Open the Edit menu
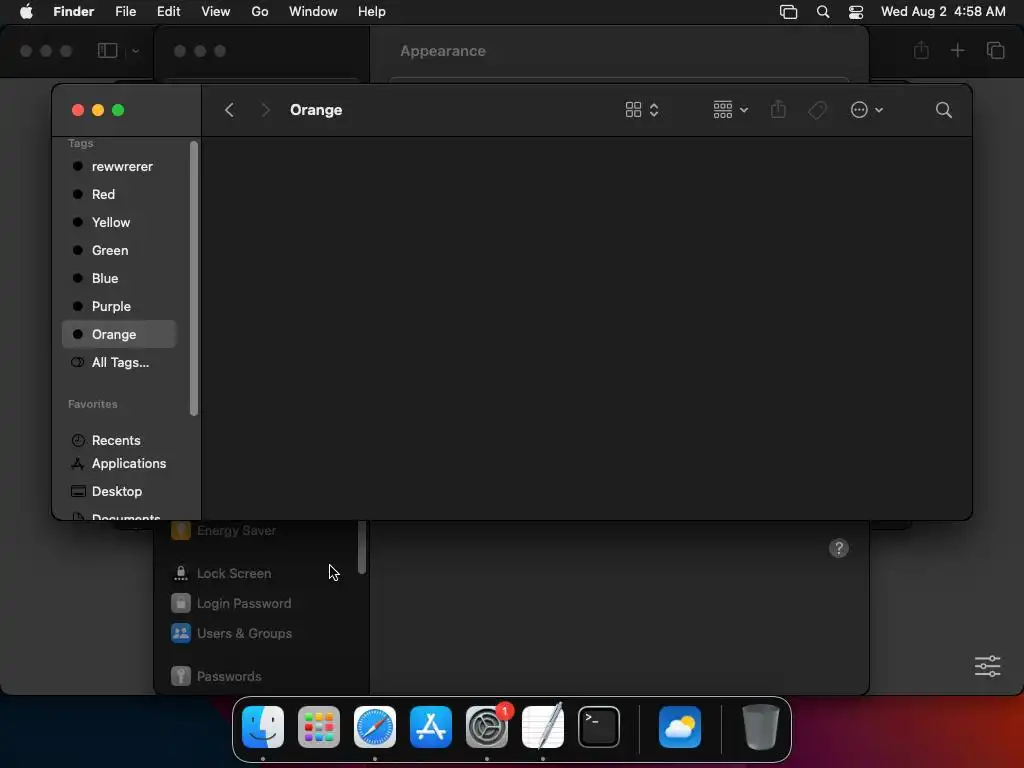The width and height of the screenshot is (1024, 768). tap(168, 12)
